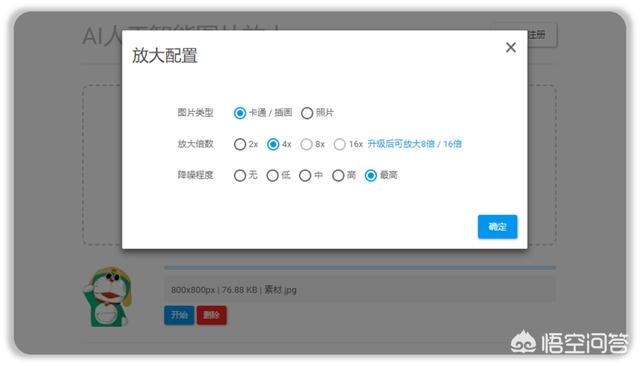The width and height of the screenshot is (640, 366).
Task: Select the 照片 image type
Action: 307,113
